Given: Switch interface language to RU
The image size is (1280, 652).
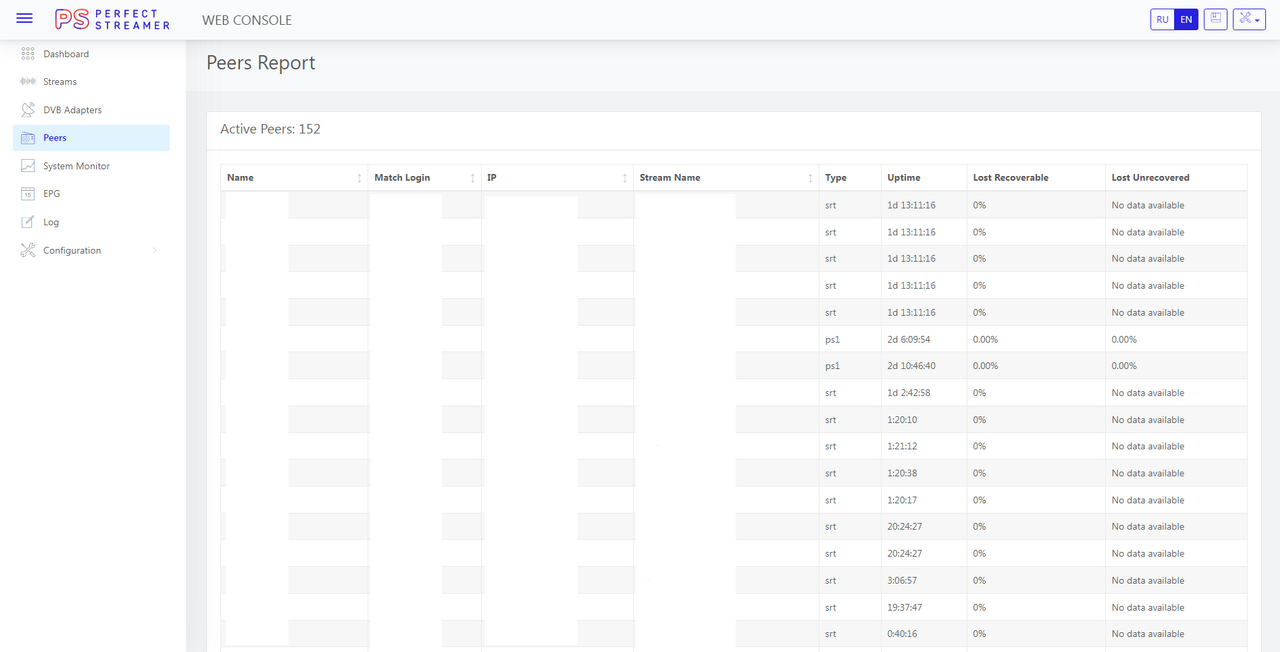Looking at the screenshot, I should coord(1162,20).
